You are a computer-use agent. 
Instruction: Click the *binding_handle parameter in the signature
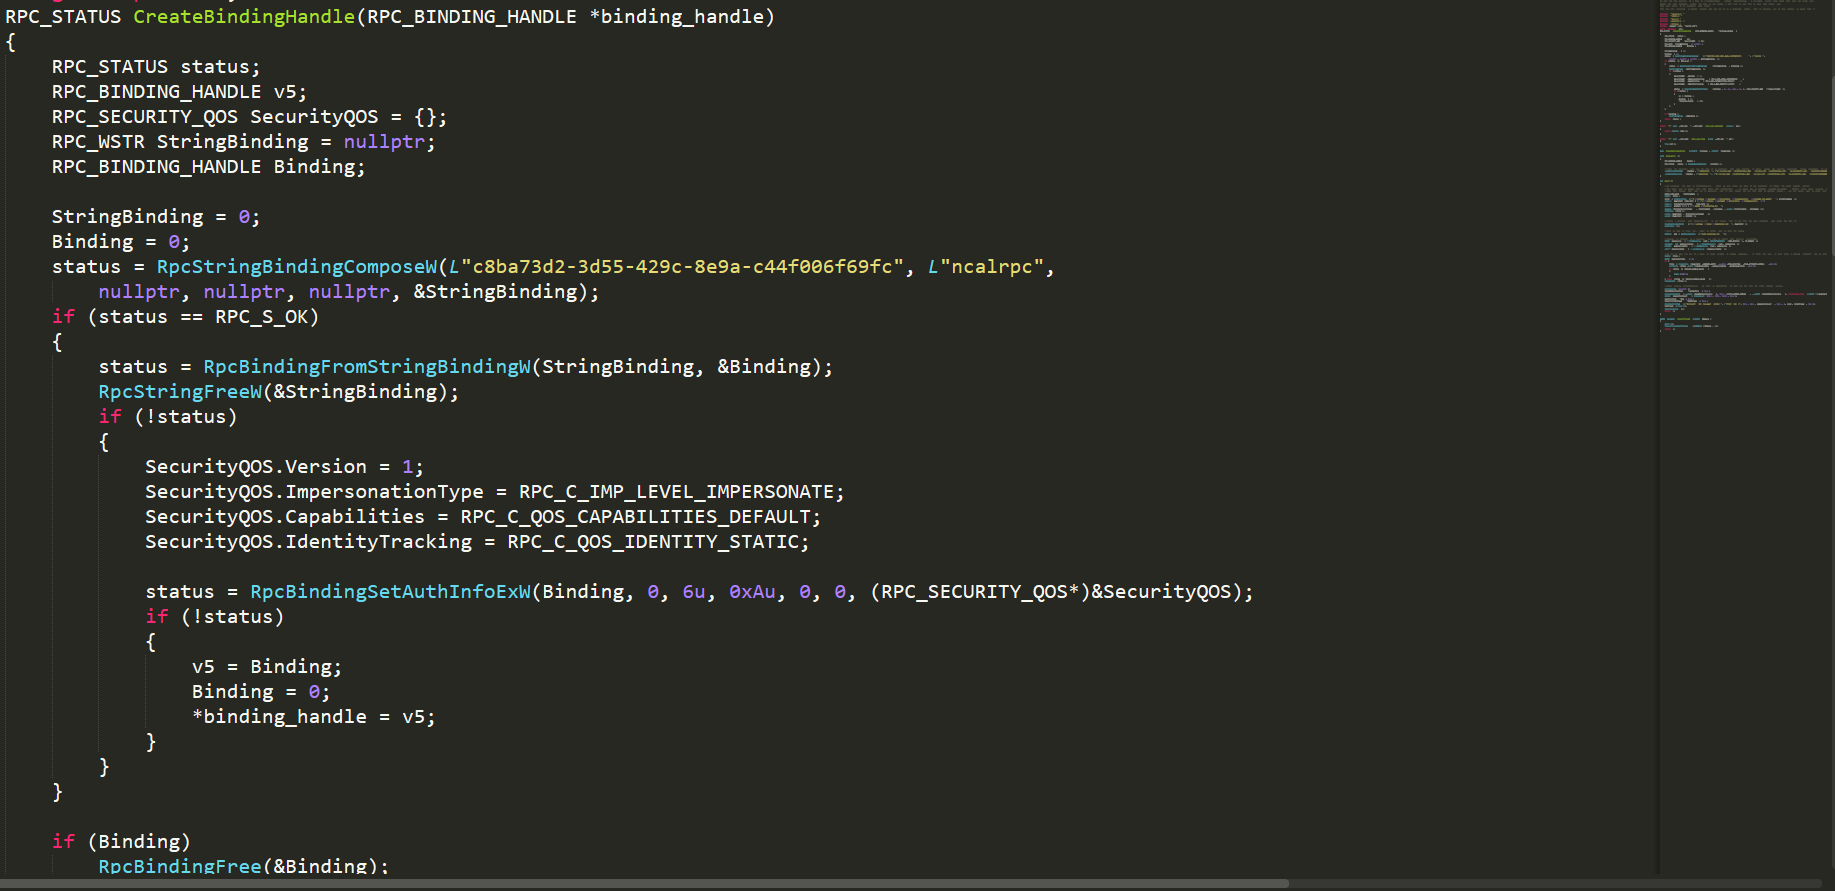[676, 17]
